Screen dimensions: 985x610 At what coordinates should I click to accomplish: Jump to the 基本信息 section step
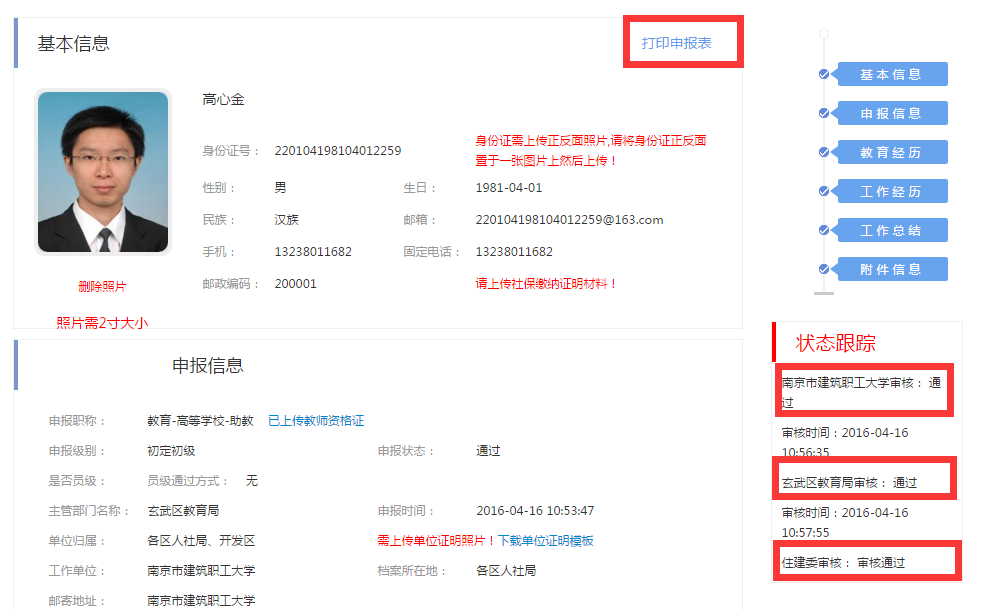pos(891,74)
